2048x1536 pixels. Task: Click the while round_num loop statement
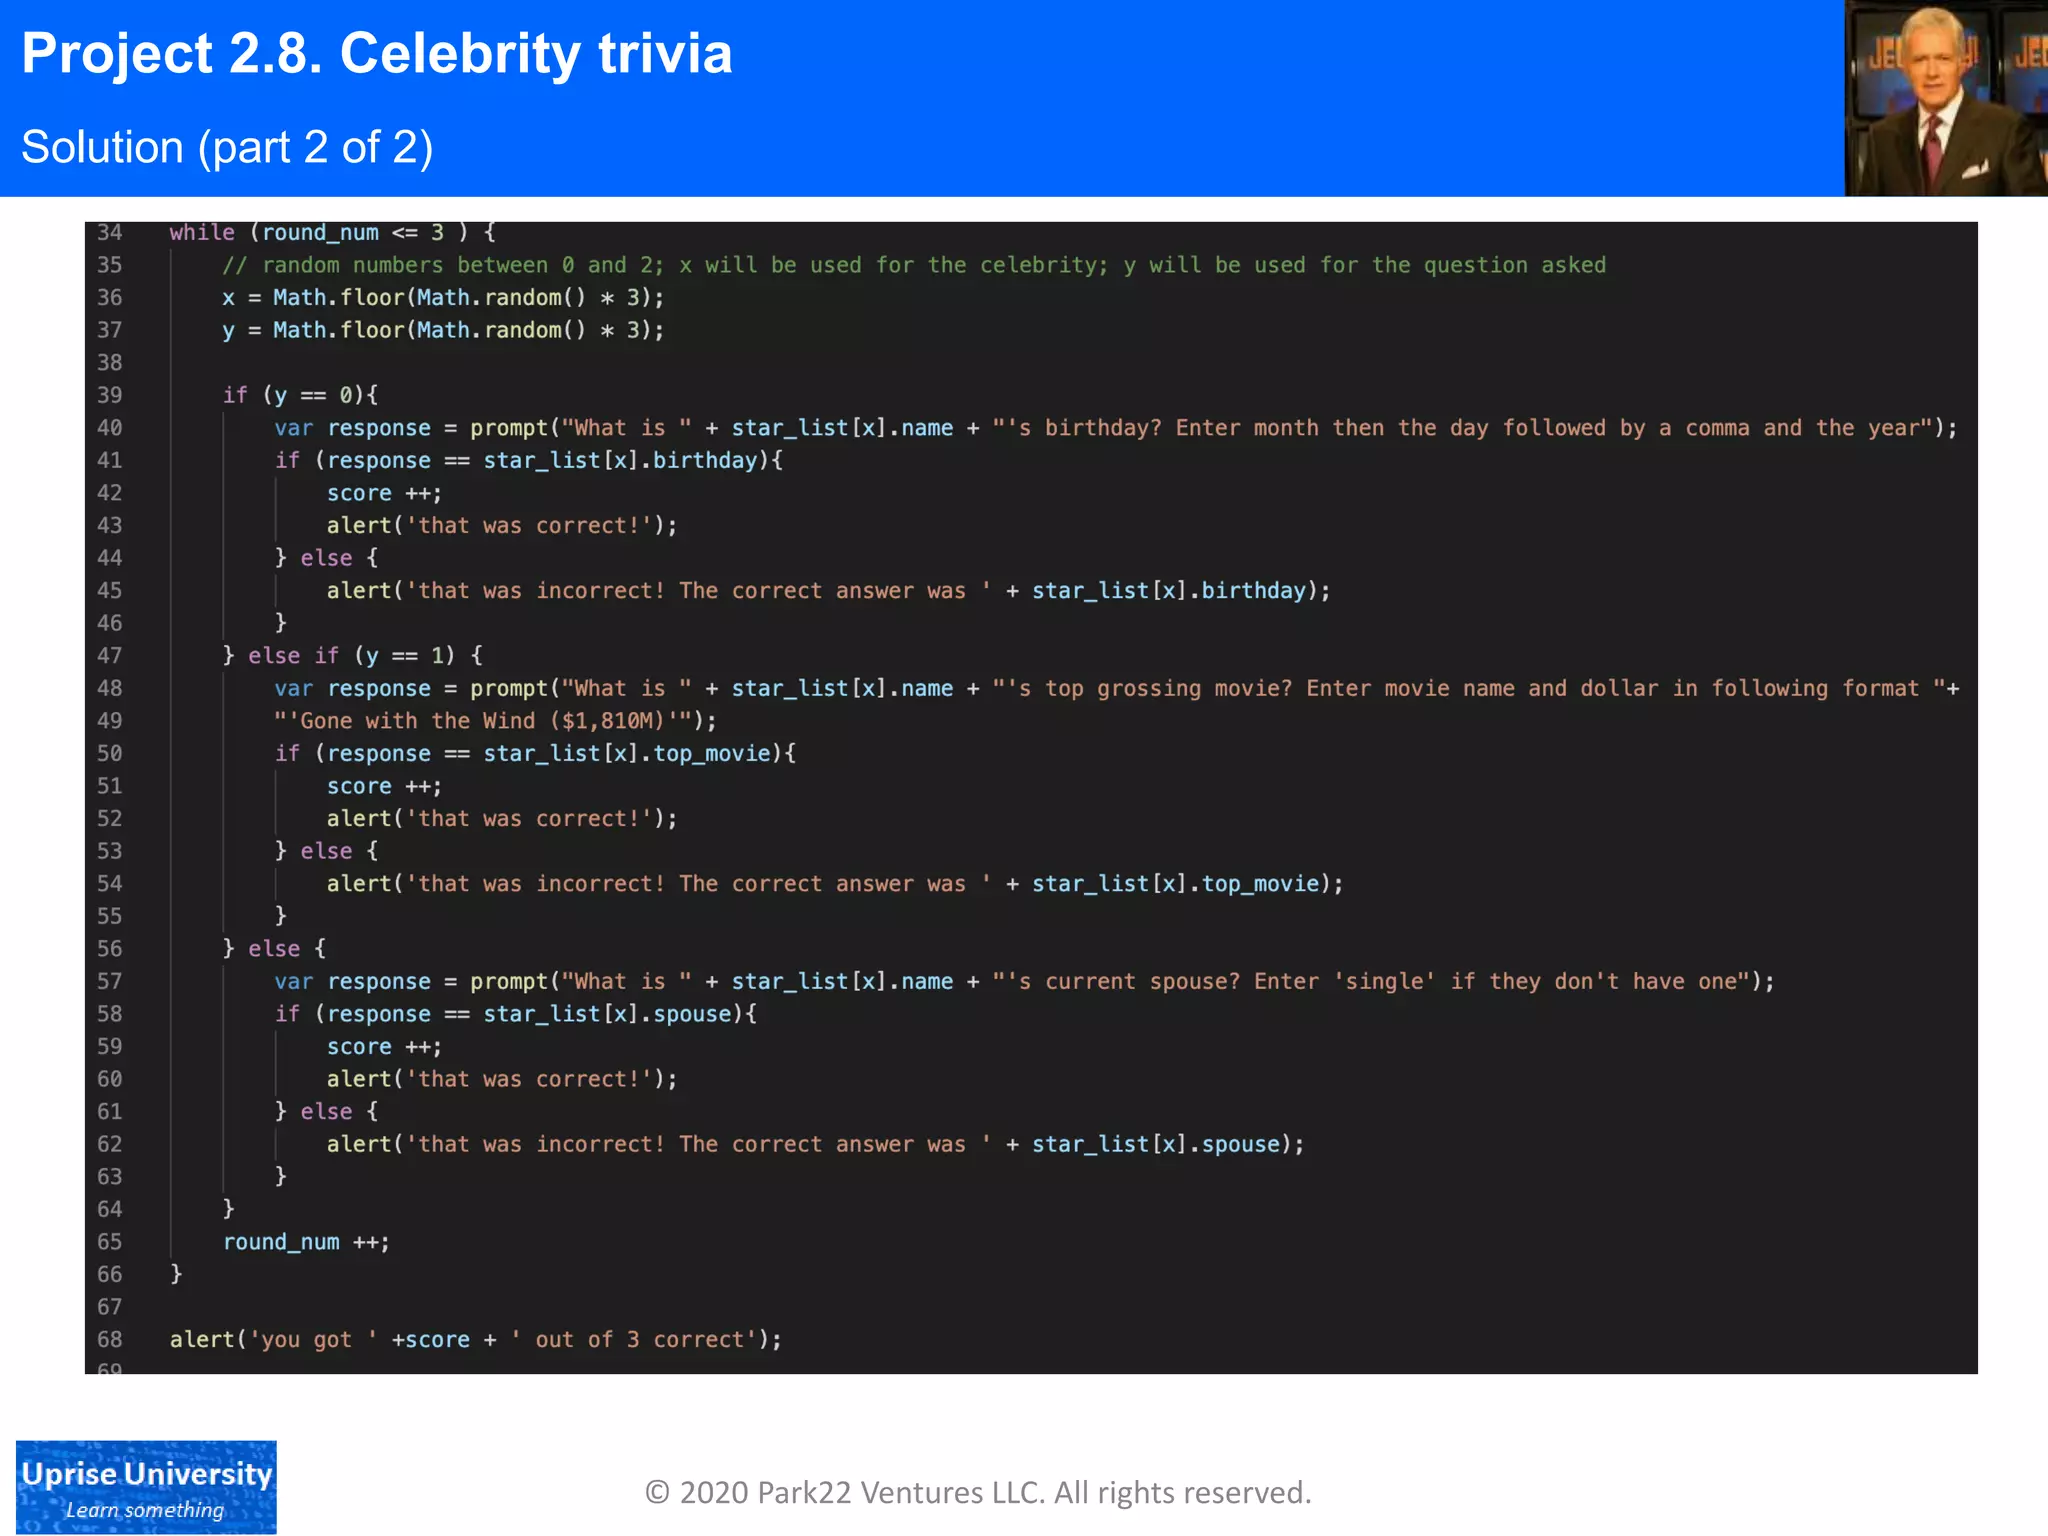[332, 233]
